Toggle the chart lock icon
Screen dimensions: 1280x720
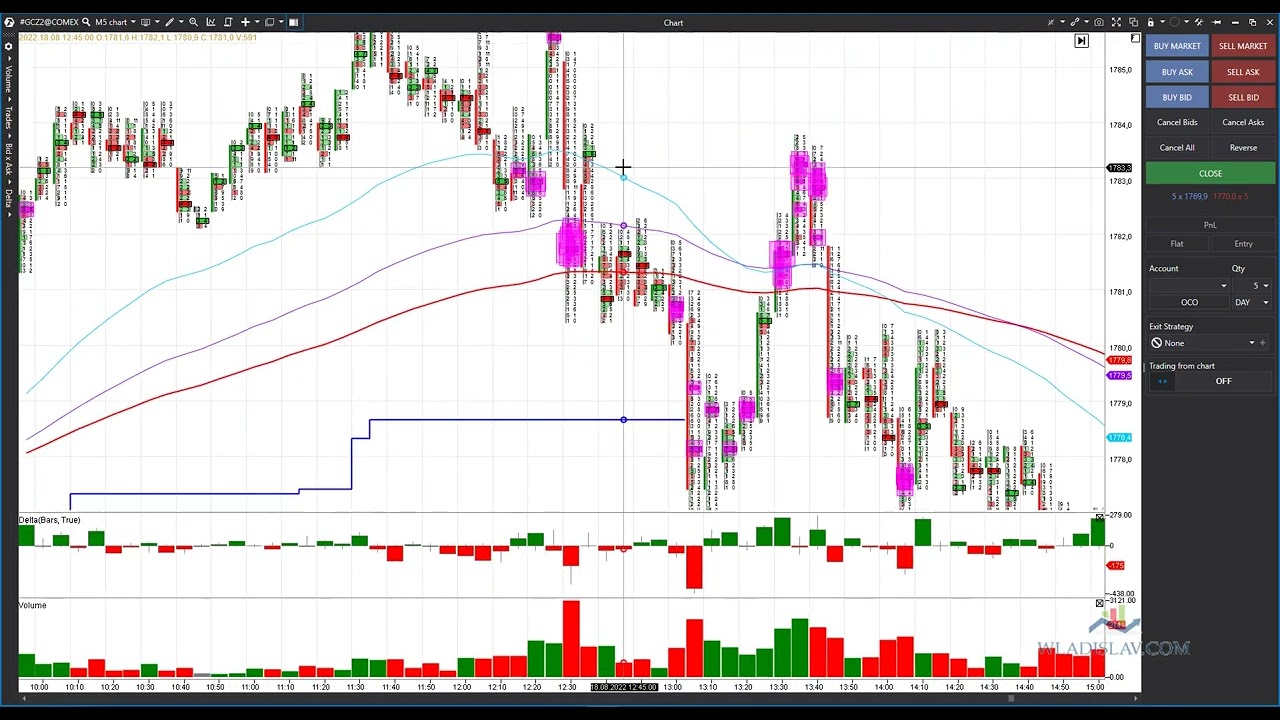click(x=1151, y=22)
